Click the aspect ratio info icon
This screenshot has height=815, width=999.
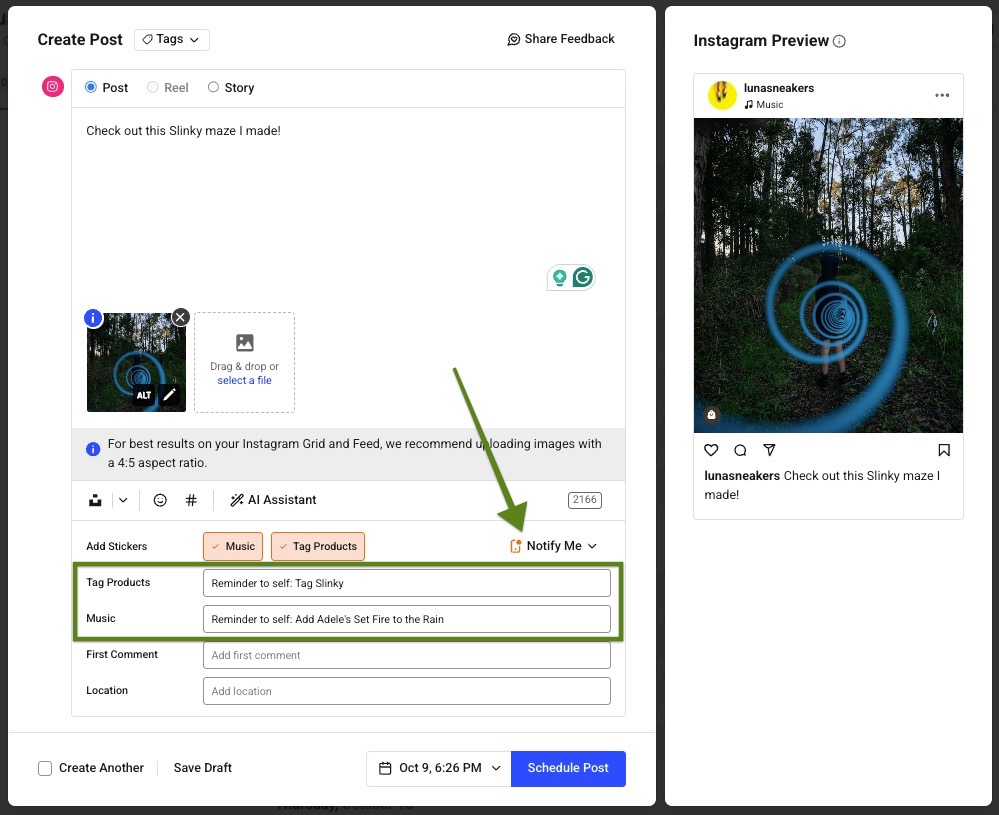point(93,449)
